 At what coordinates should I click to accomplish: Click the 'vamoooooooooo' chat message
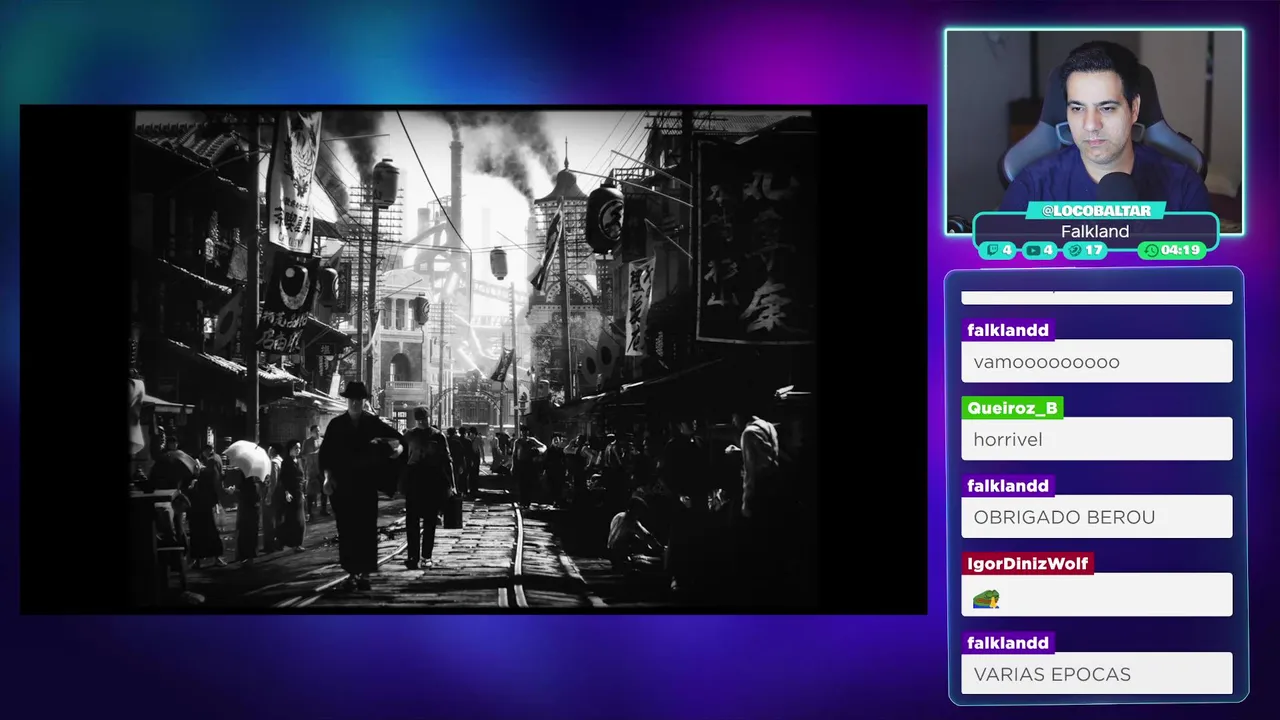1096,361
